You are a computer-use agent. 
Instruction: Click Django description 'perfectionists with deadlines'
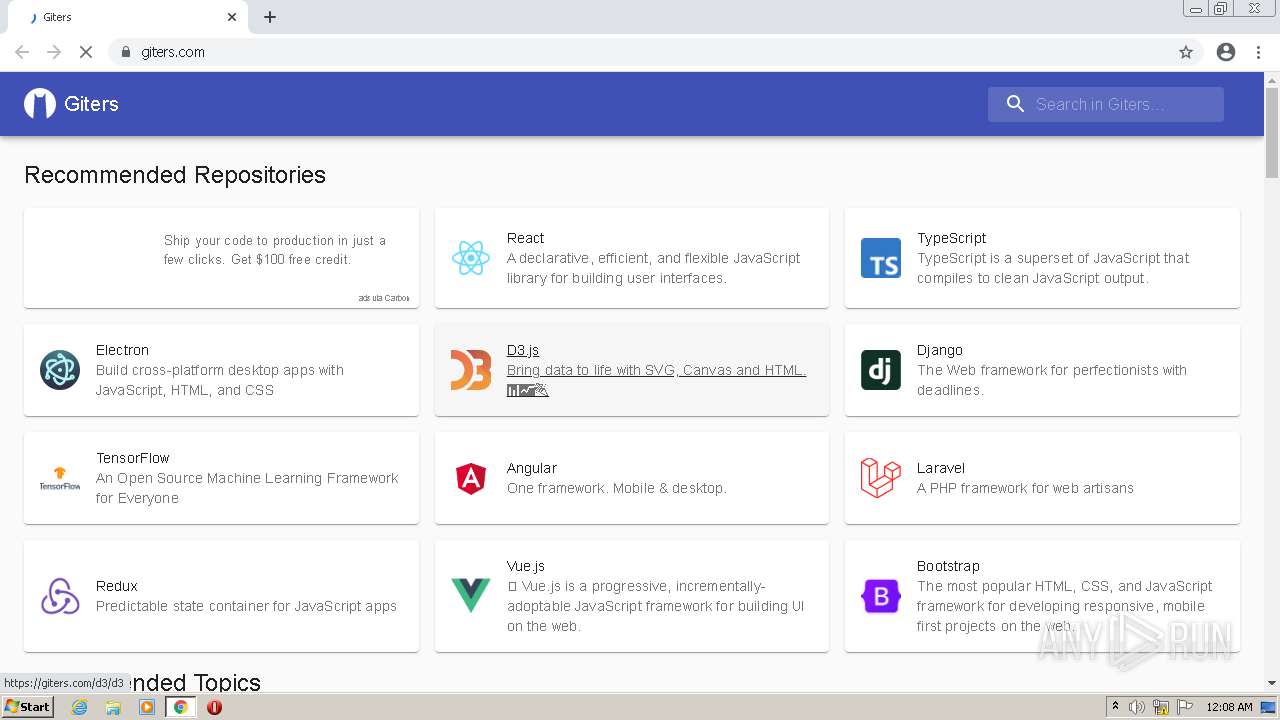click(1052, 380)
